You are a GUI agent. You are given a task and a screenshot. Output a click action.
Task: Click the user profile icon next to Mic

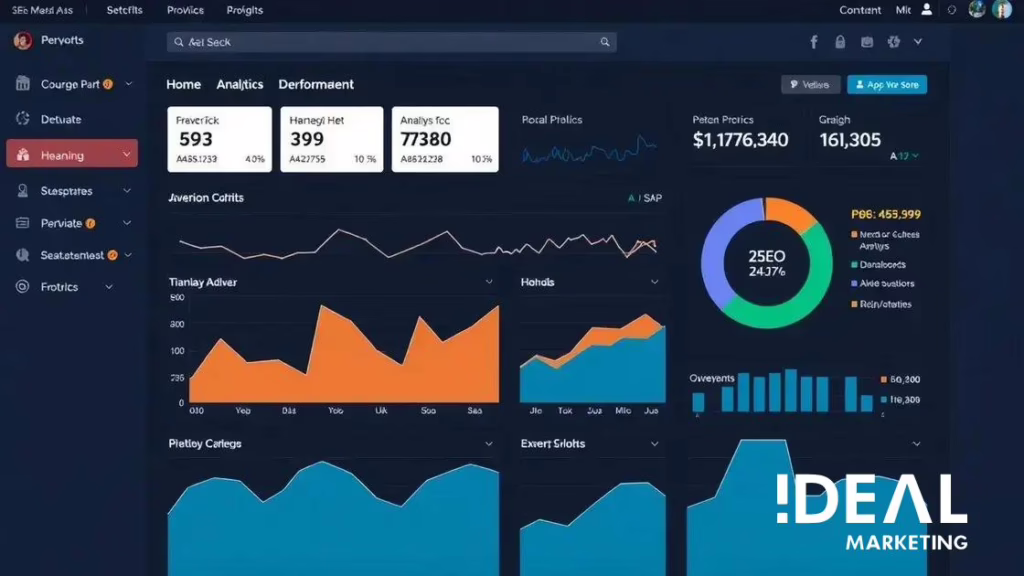pos(927,10)
